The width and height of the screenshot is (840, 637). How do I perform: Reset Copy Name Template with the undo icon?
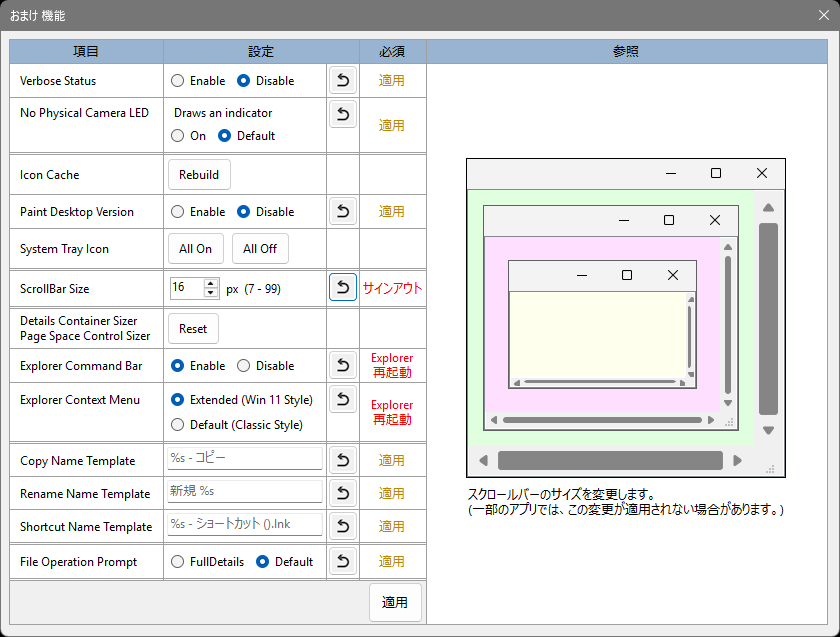point(343,460)
